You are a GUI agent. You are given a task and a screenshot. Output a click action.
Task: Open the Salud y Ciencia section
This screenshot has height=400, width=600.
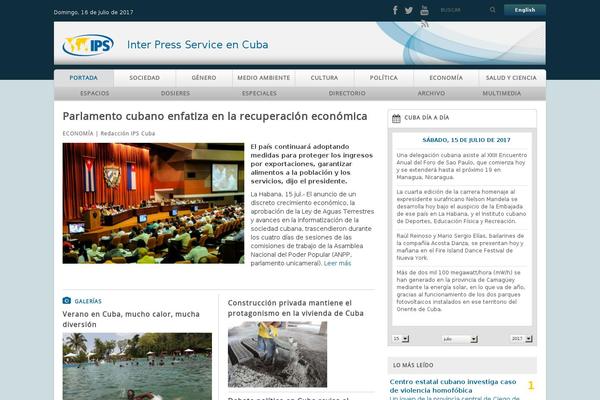(x=511, y=78)
